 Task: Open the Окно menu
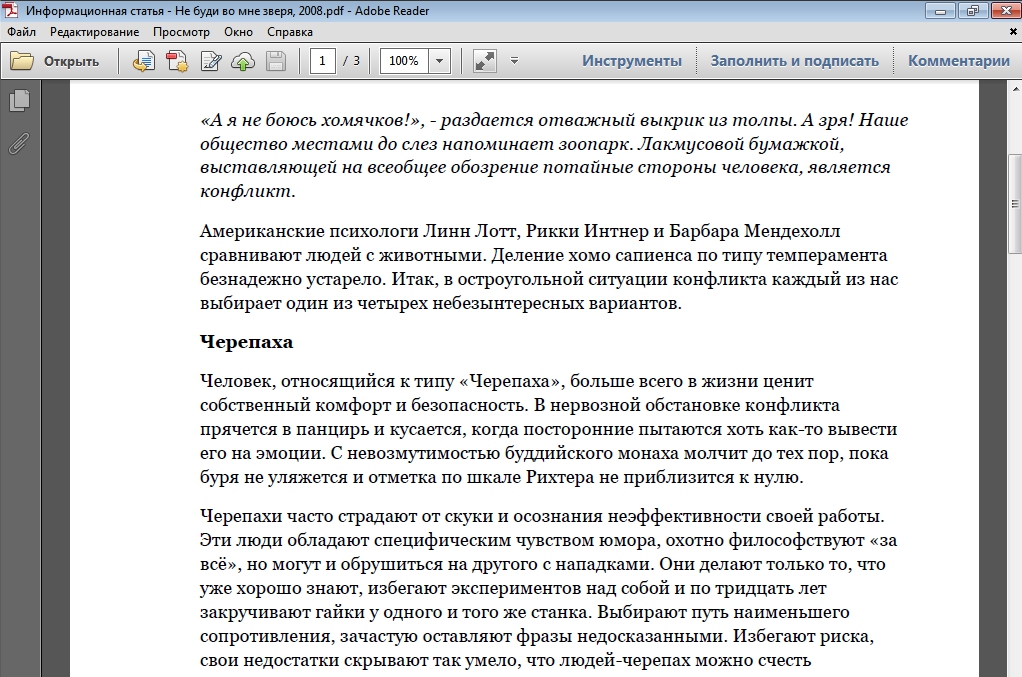(239, 32)
